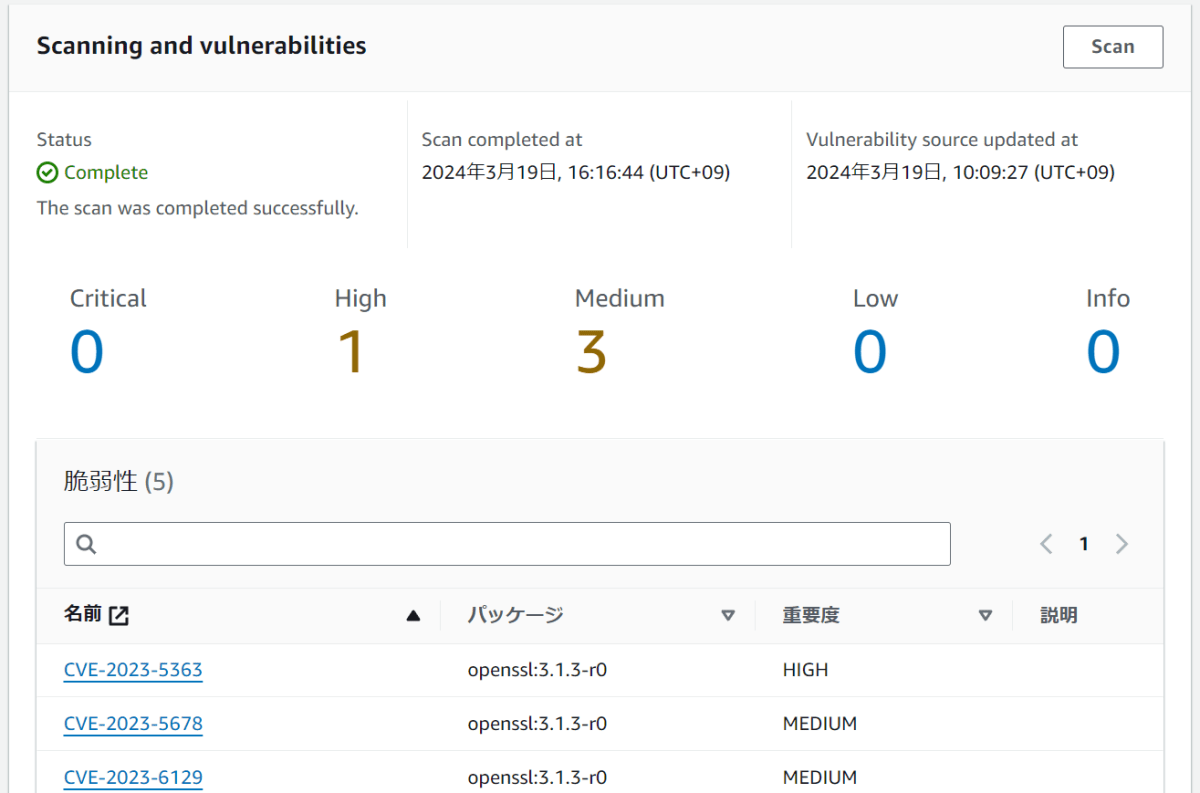Go to previous page with left chevron

click(1046, 544)
